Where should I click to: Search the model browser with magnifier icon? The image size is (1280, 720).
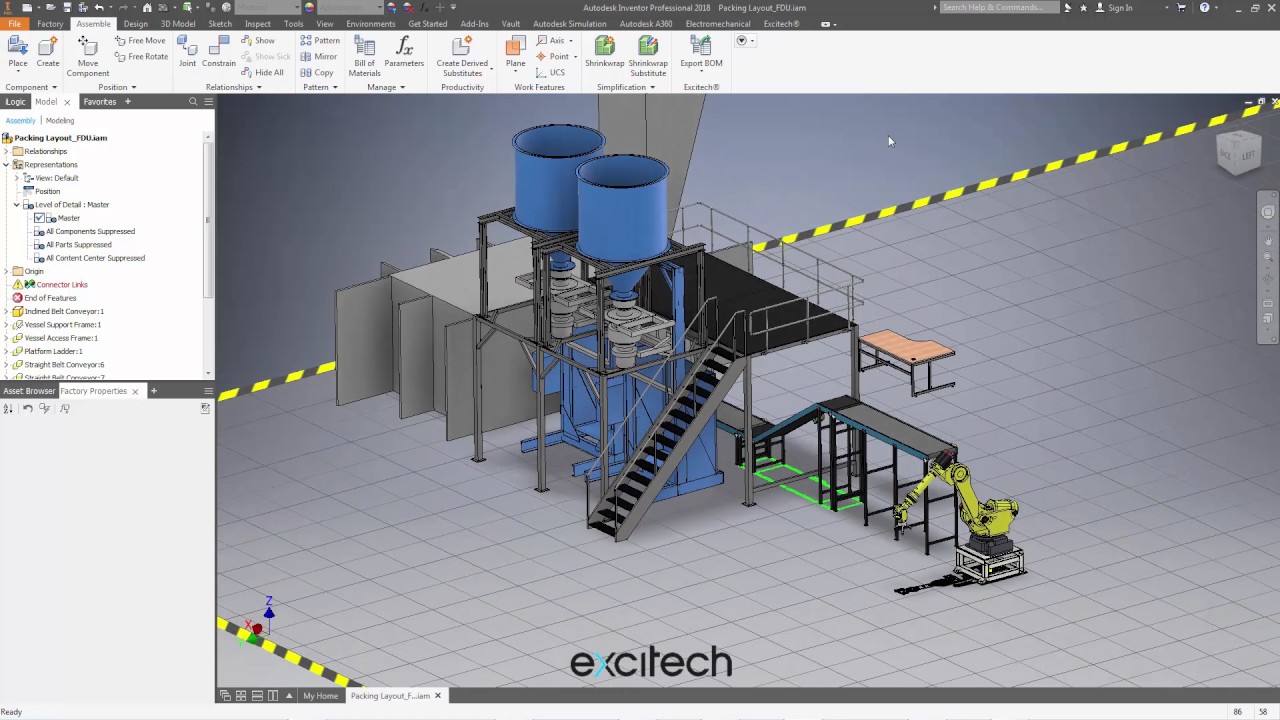click(193, 102)
